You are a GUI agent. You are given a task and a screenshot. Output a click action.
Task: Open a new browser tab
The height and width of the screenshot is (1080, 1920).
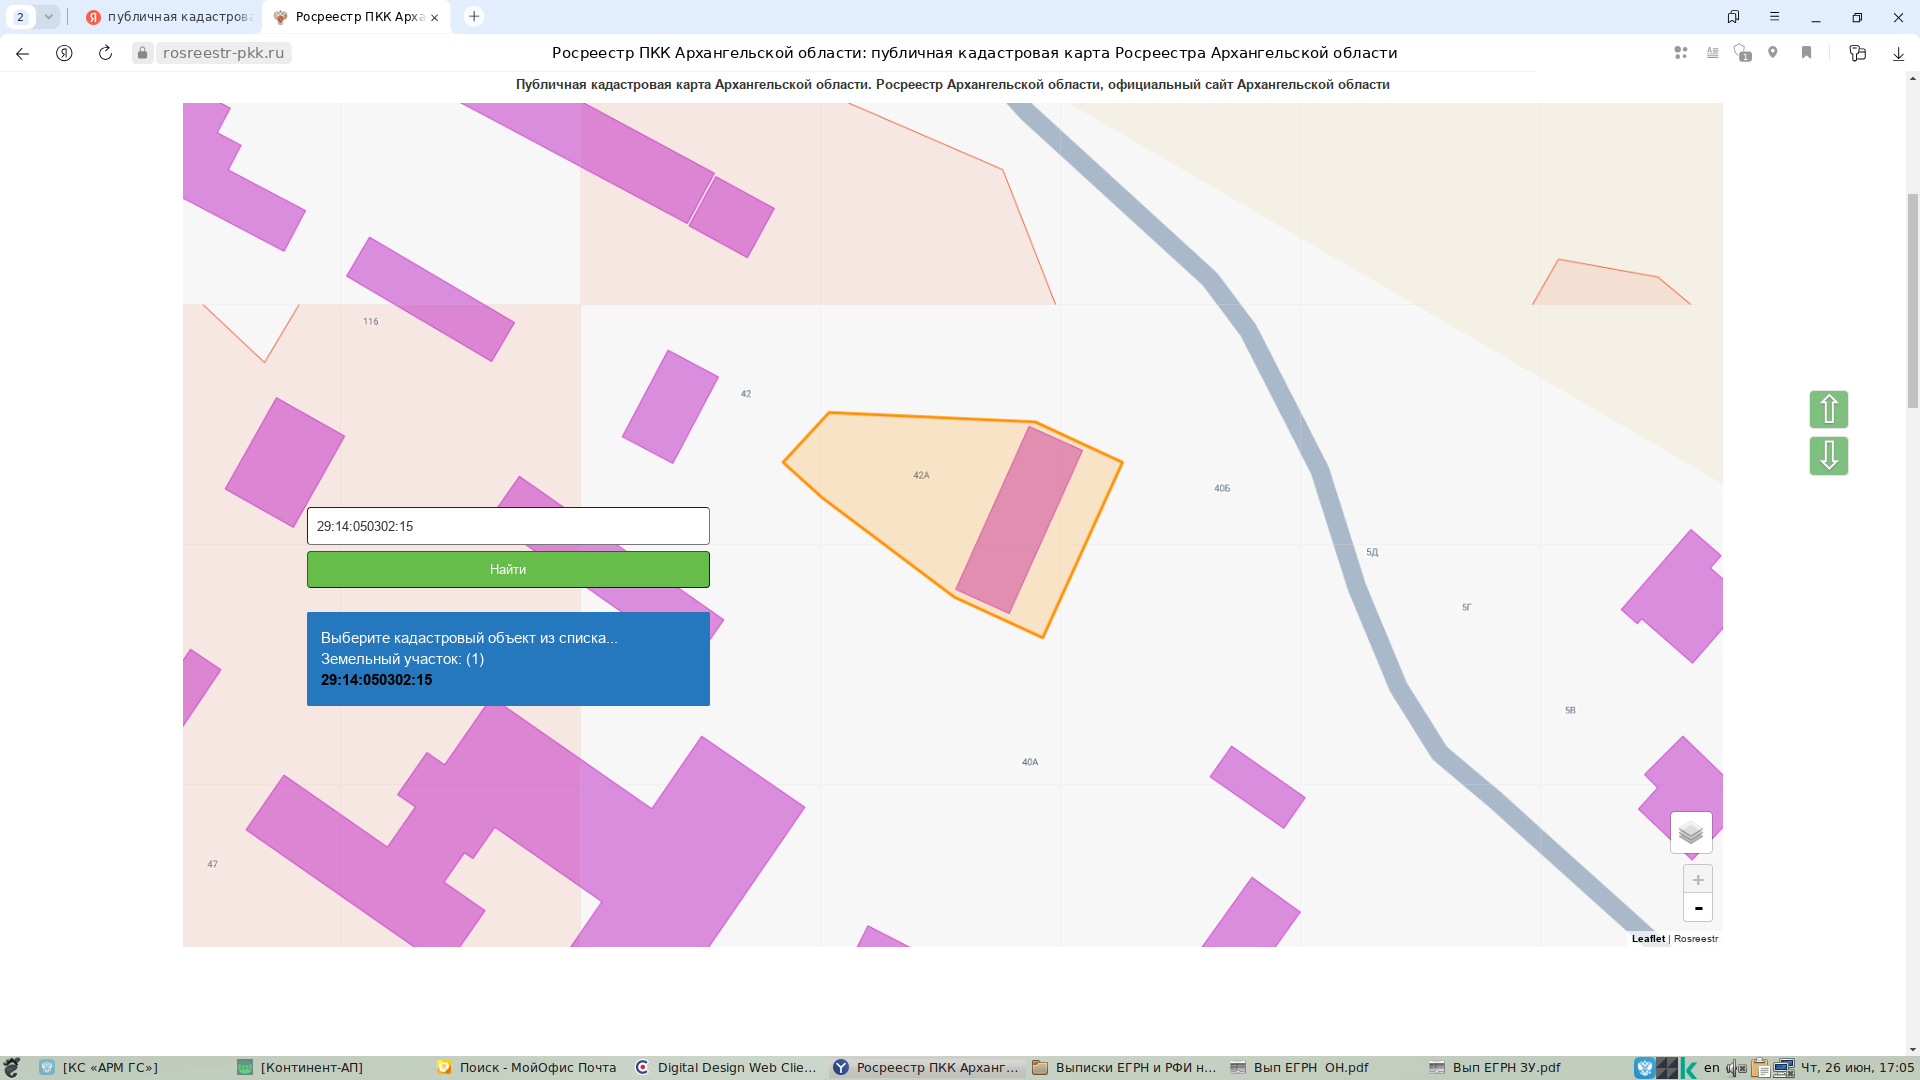[x=474, y=17]
